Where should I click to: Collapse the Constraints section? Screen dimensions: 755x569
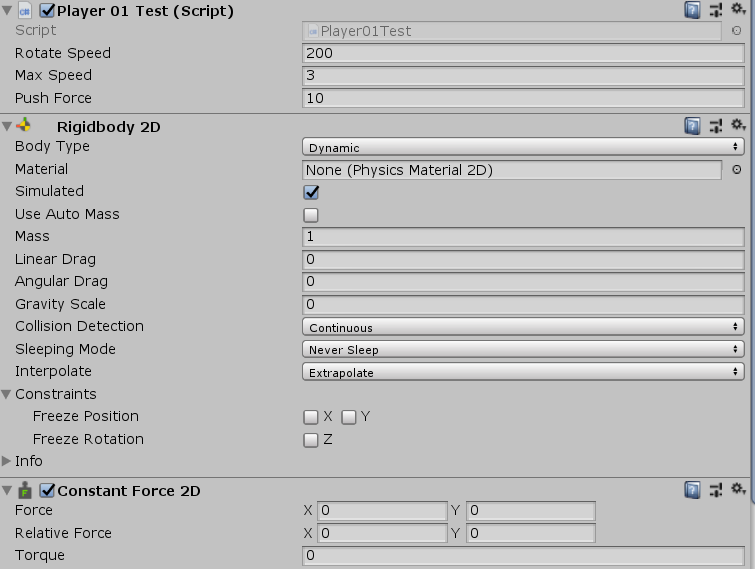point(6,394)
